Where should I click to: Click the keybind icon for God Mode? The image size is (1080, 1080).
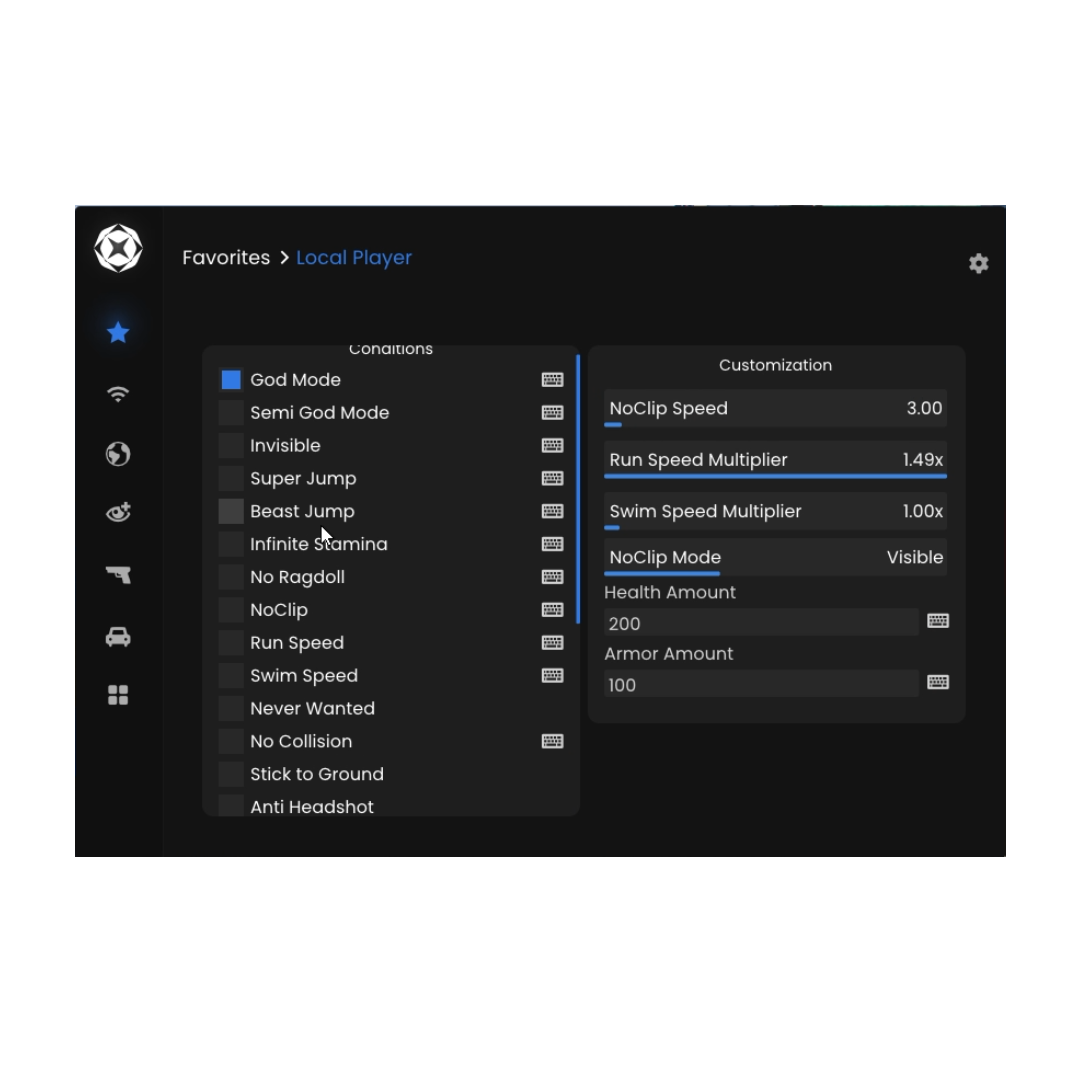point(552,380)
